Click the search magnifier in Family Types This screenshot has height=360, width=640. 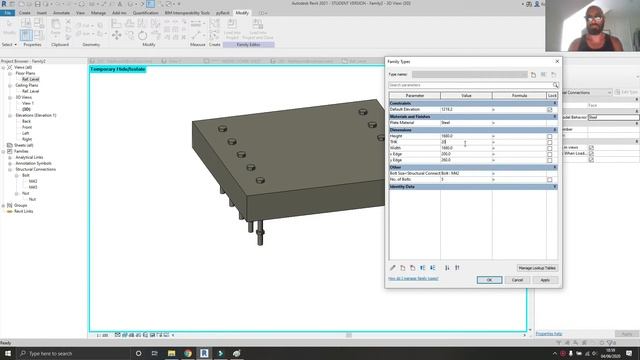pyautogui.click(x=556, y=85)
